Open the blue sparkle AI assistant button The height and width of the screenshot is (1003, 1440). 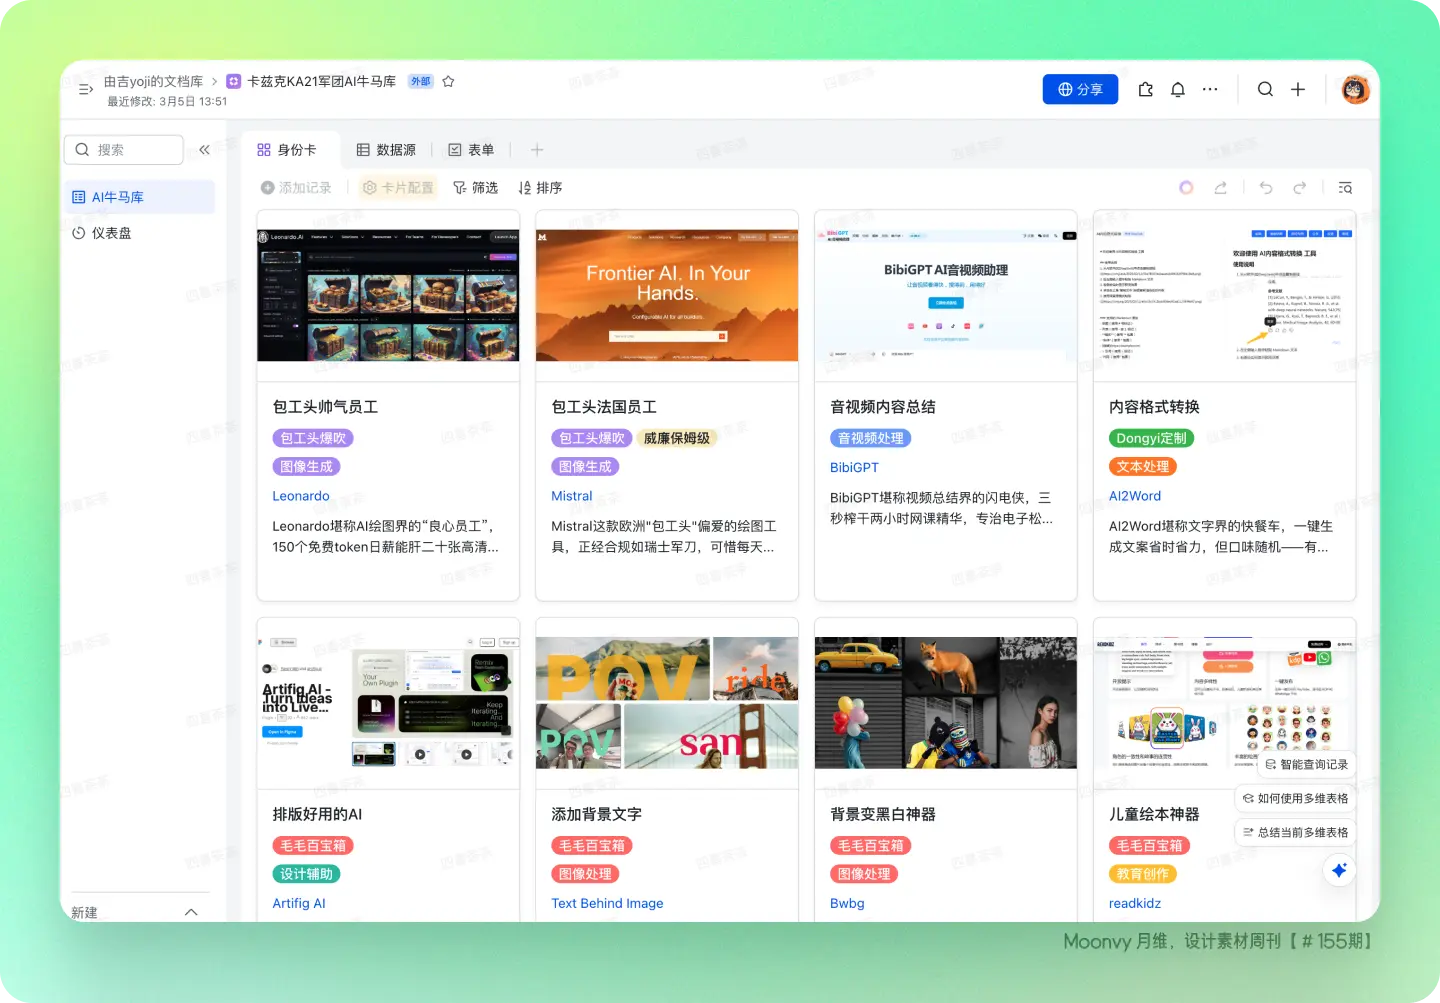tap(1339, 870)
